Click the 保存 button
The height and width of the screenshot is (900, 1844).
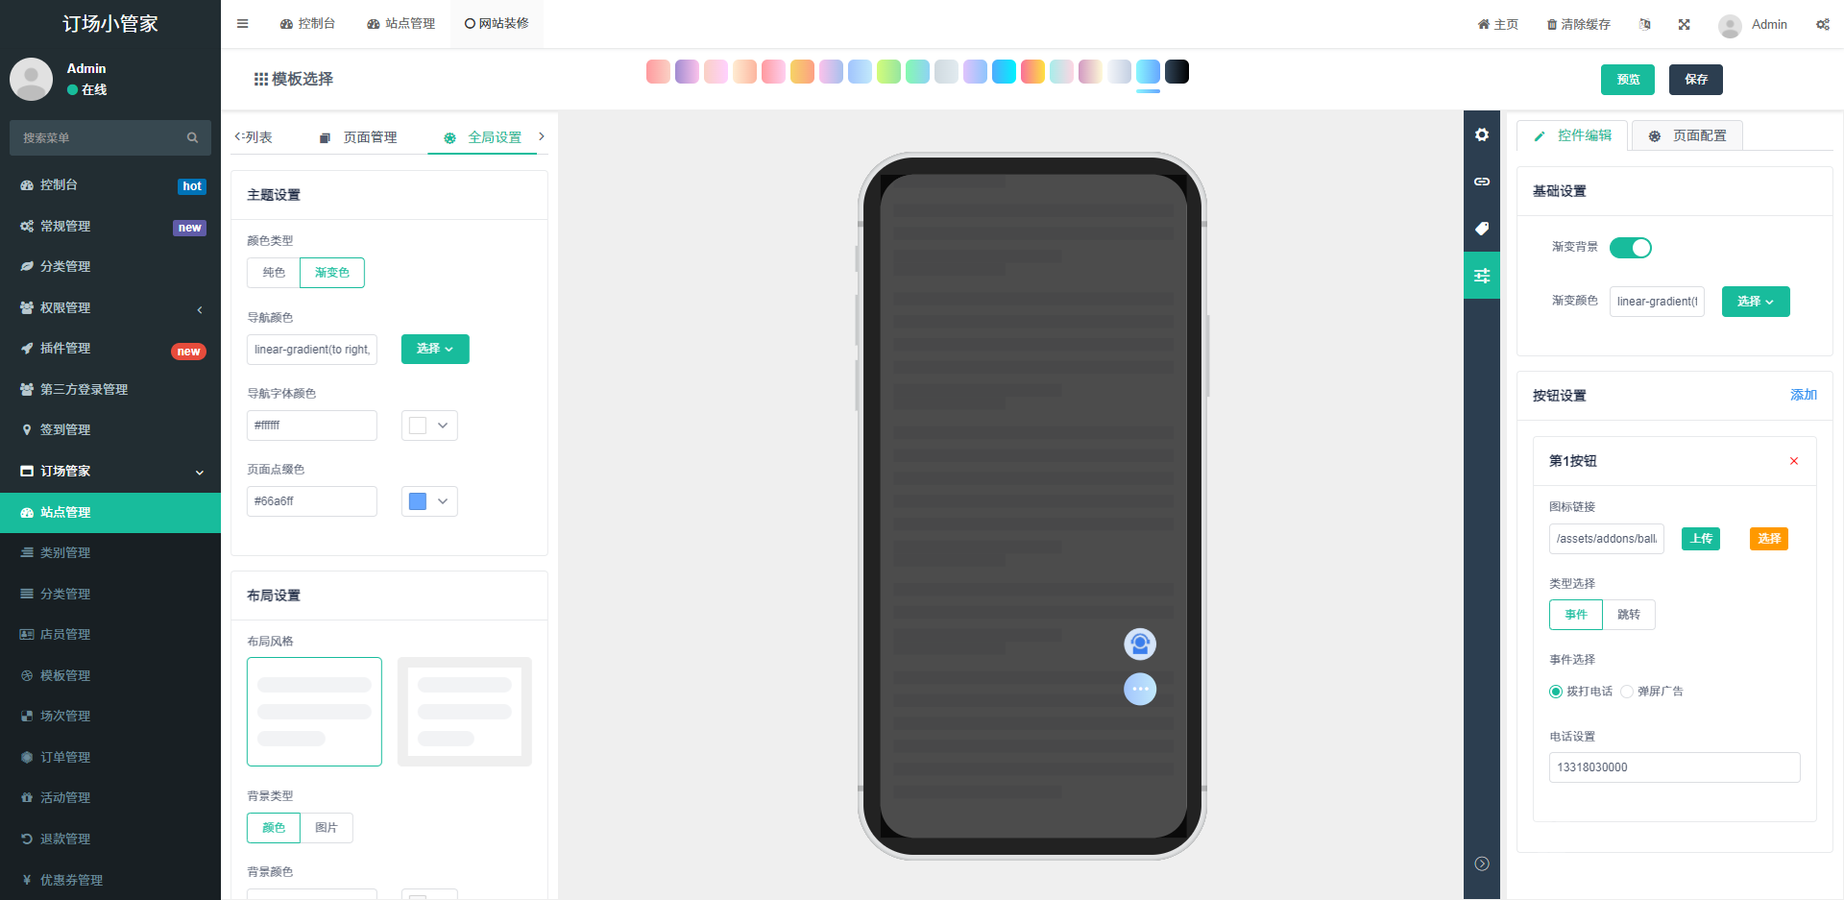click(x=1695, y=80)
